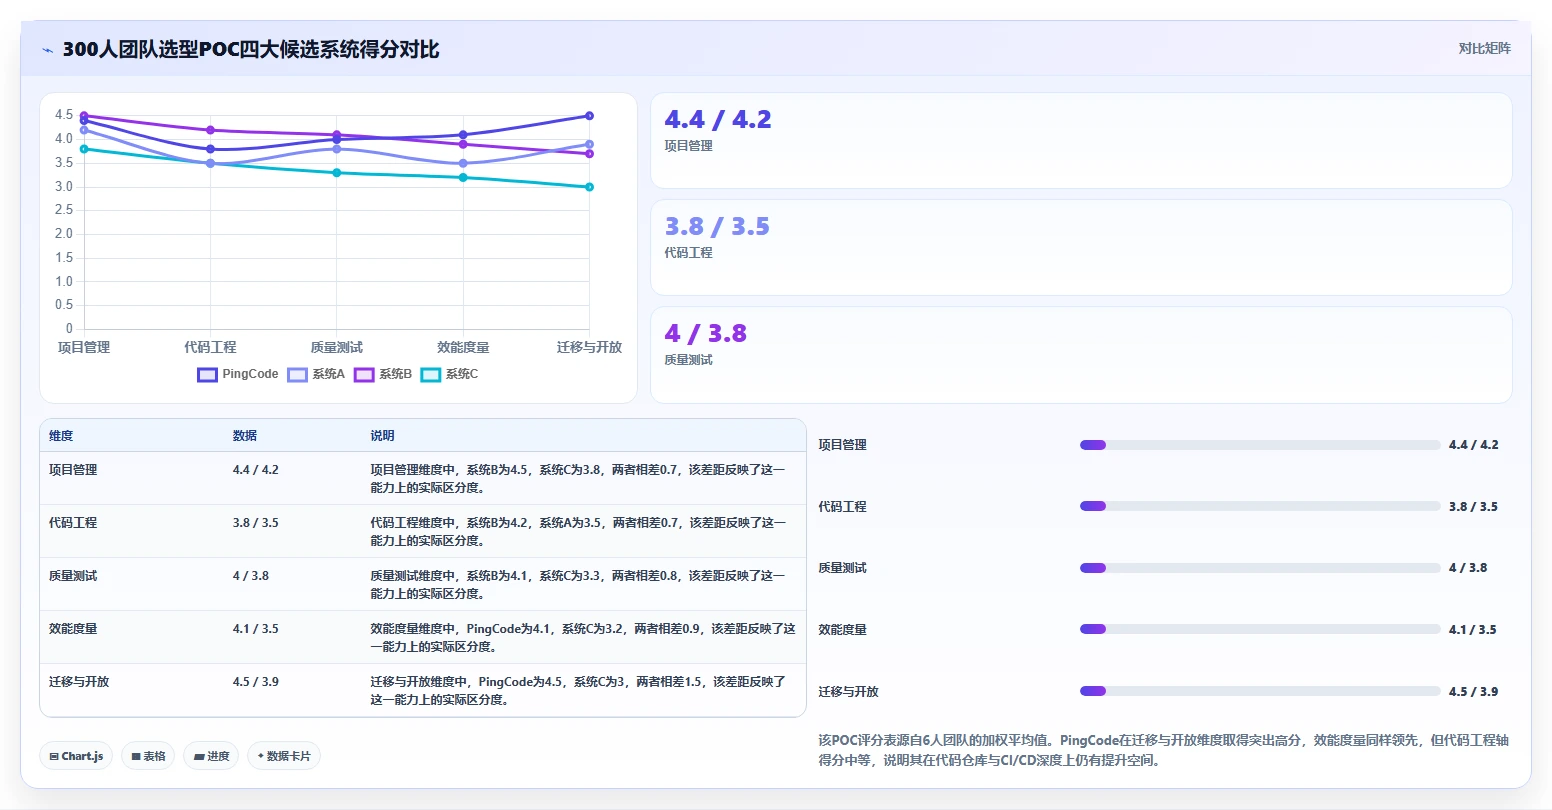
Task: Click the POC summary paragraph below progress bars
Action: tap(1163, 750)
